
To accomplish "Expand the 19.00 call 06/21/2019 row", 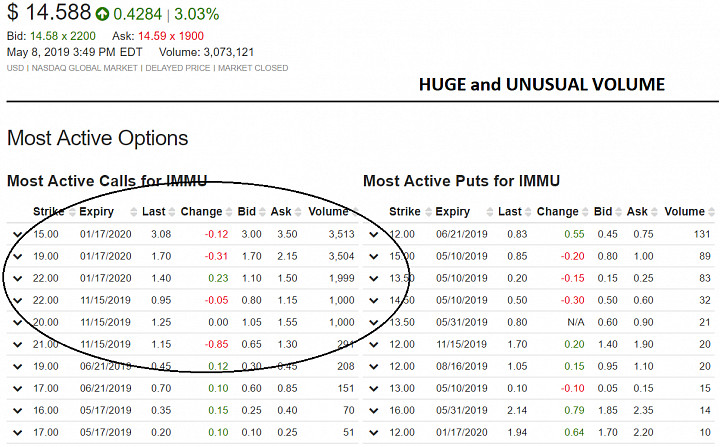I will (17, 367).
